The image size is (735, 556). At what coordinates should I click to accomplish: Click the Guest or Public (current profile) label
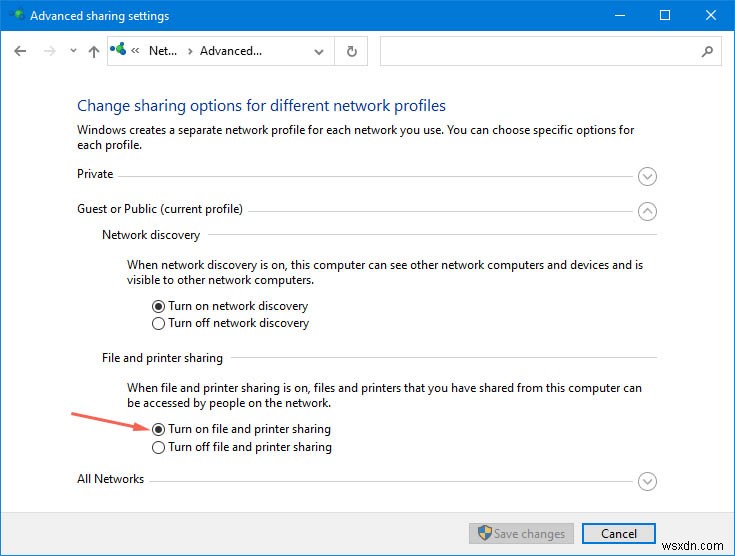160,209
